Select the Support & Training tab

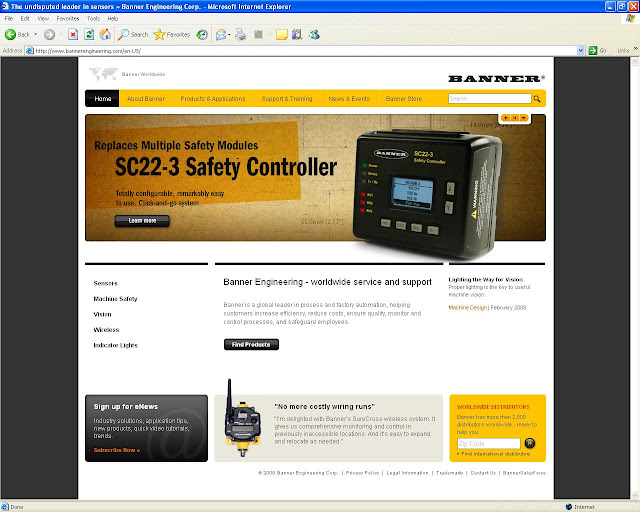click(287, 98)
